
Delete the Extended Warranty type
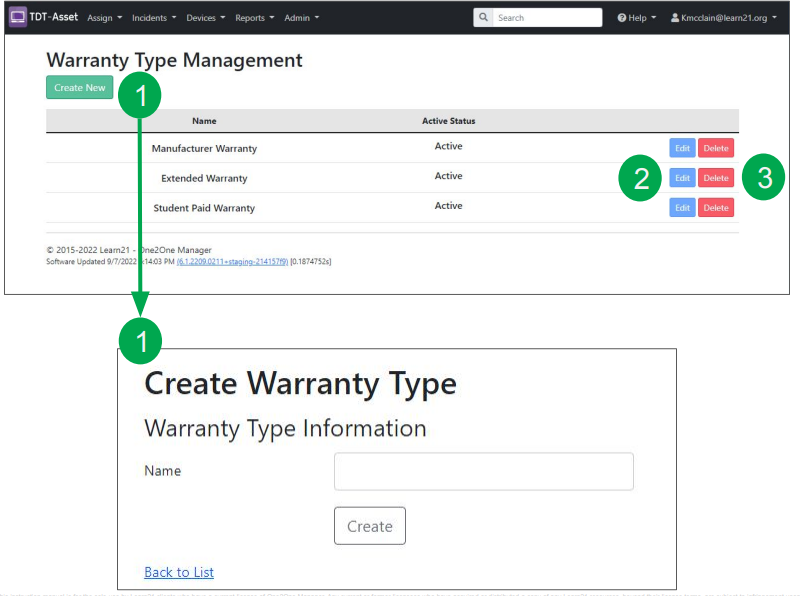(x=716, y=178)
